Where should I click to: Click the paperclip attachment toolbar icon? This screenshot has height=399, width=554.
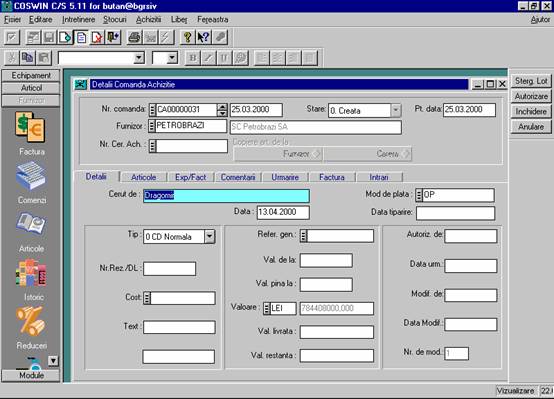pyautogui.click(x=220, y=37)
